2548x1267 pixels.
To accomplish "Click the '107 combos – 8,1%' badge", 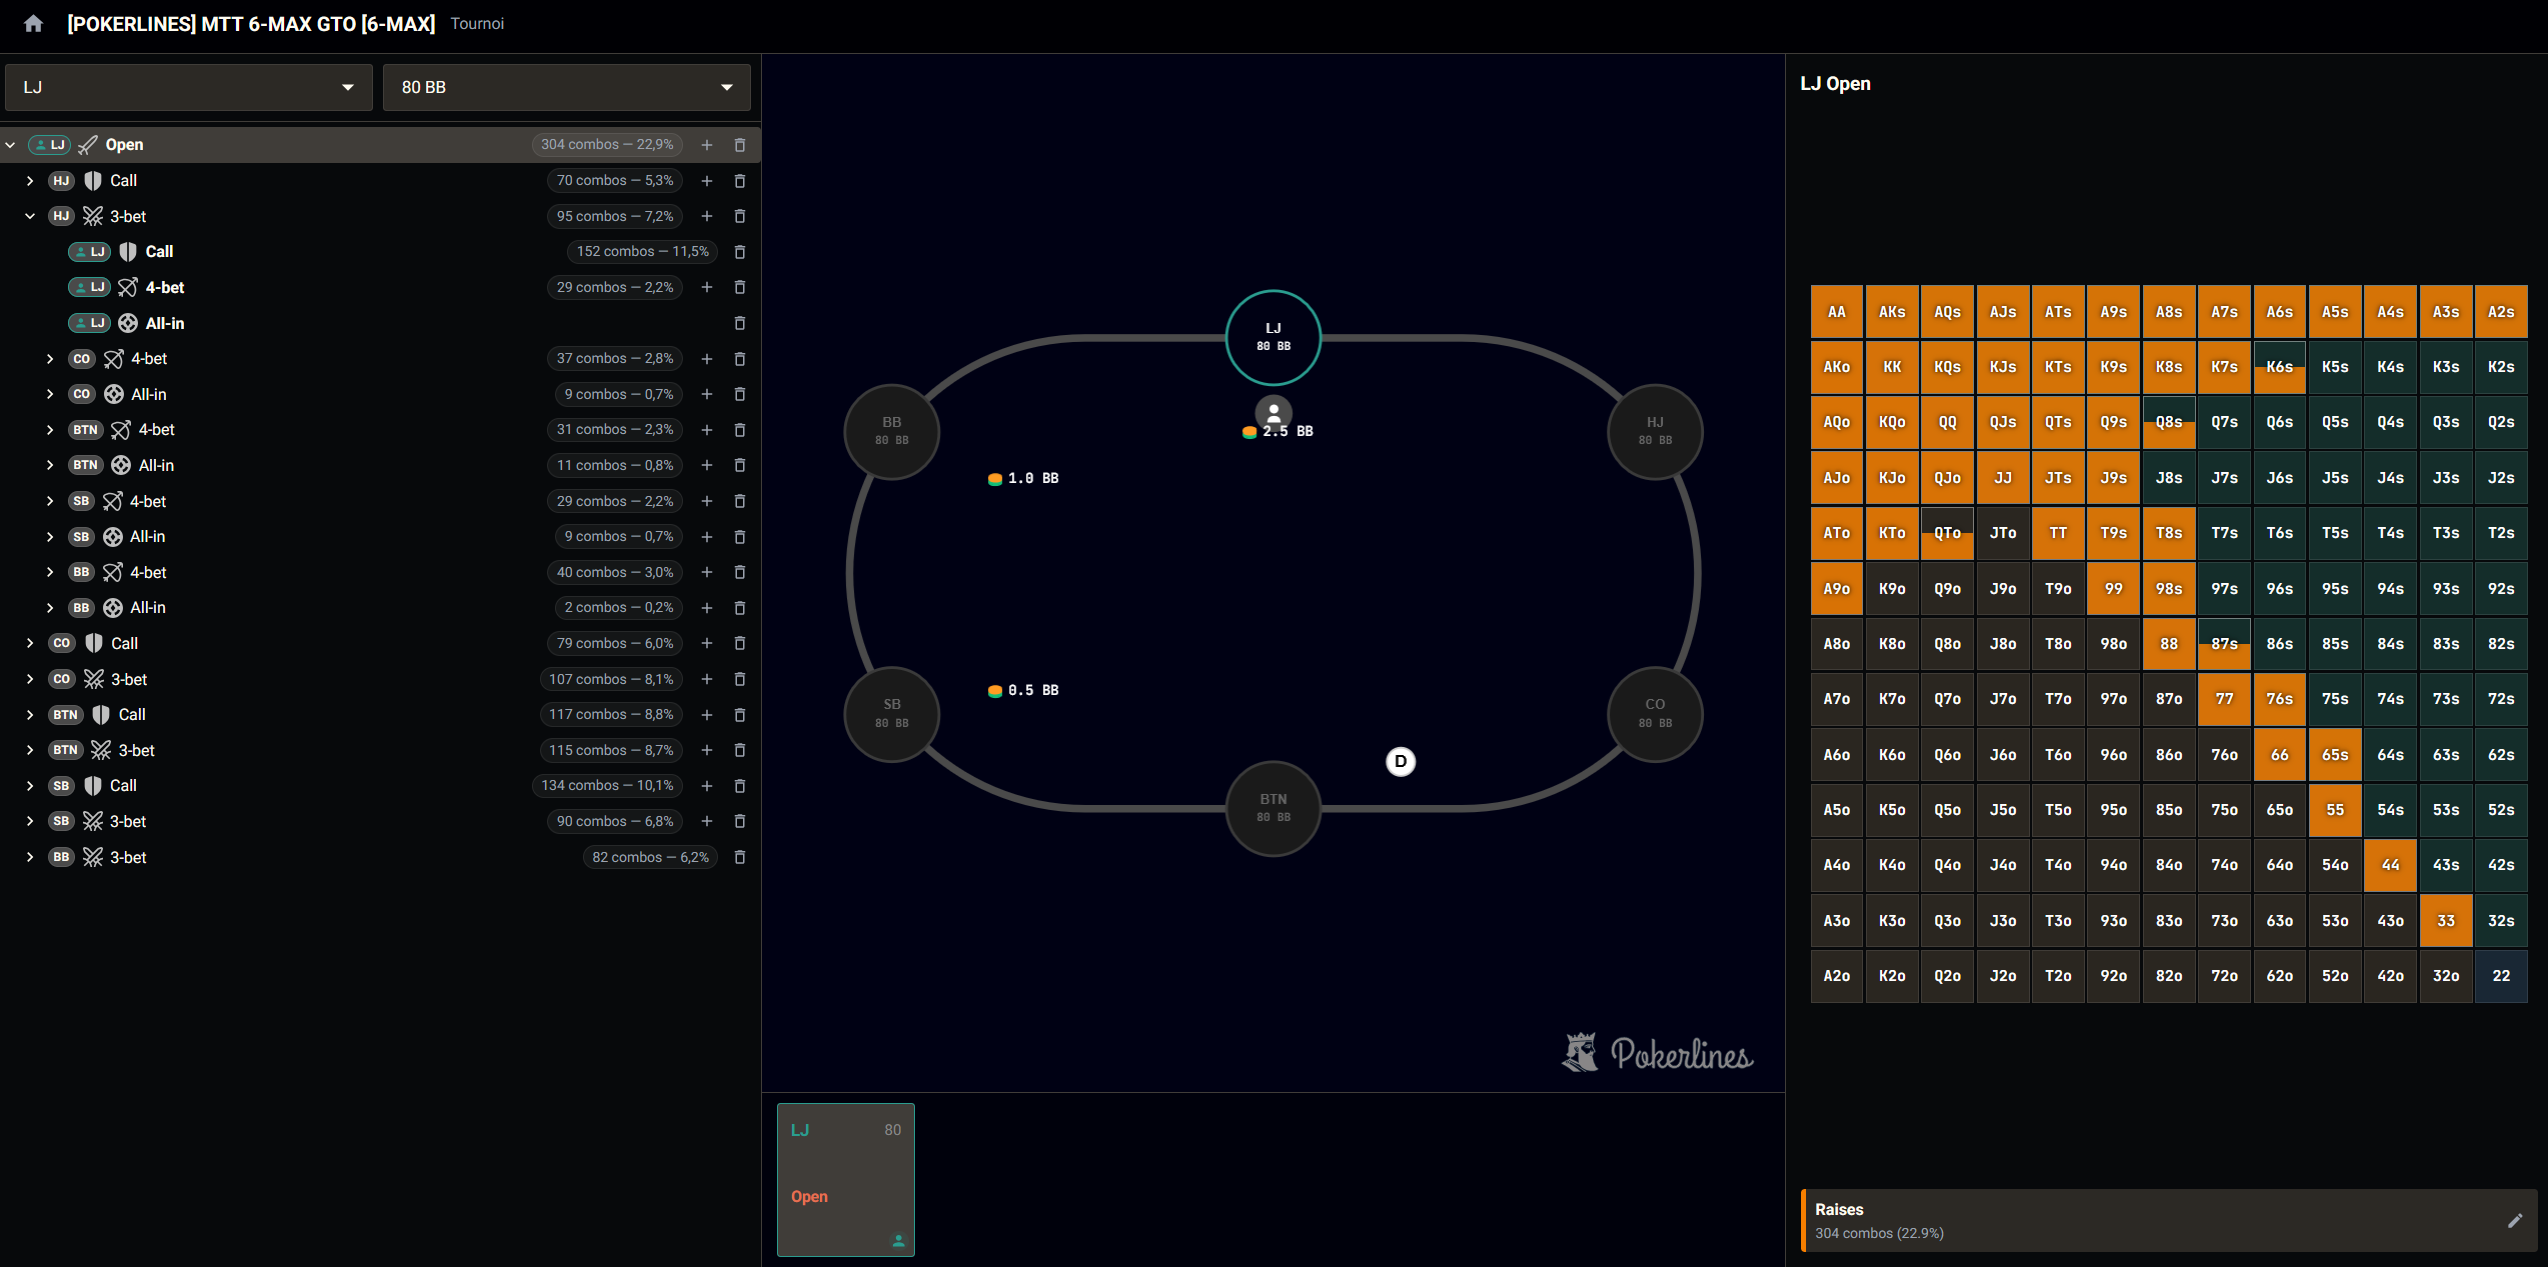I will click(611, 679).
